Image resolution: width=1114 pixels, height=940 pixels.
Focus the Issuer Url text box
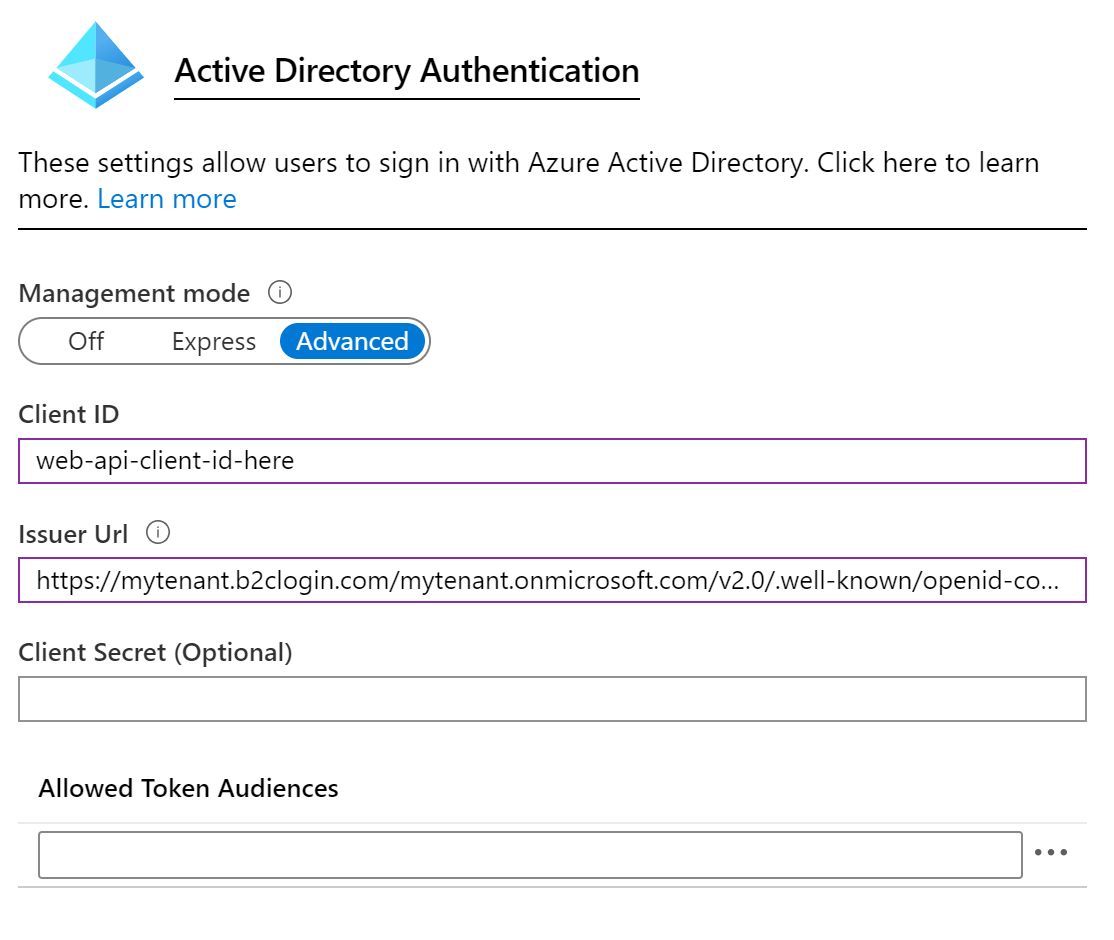click(x=552, y=580)
